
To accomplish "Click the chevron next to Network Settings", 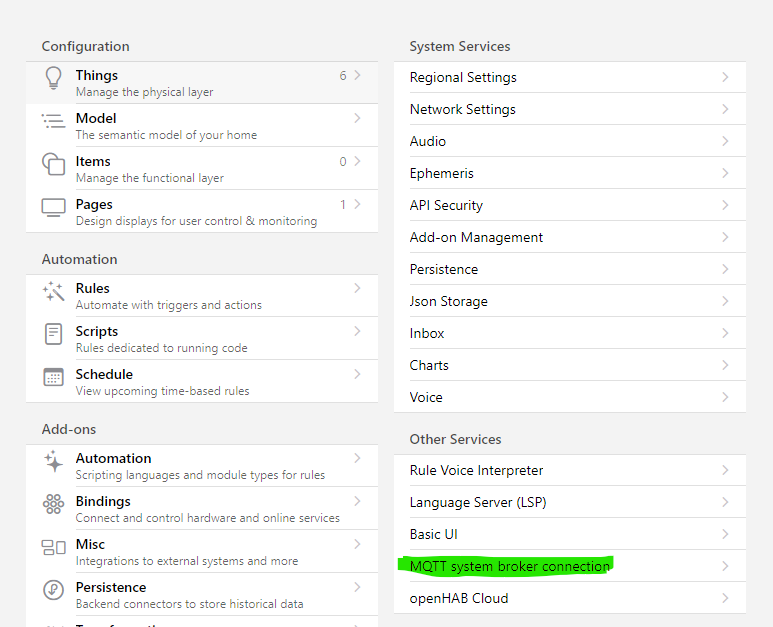I will pos(725,109).
